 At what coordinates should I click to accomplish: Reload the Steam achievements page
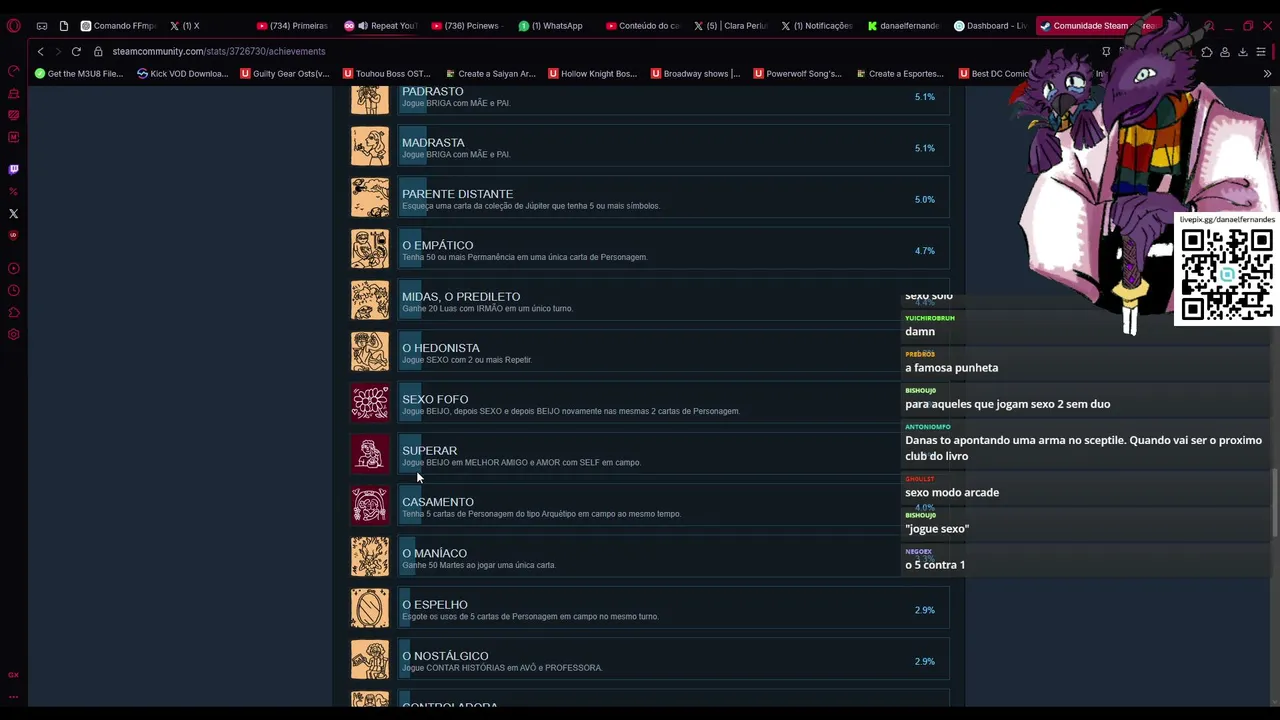coord(76,51)
